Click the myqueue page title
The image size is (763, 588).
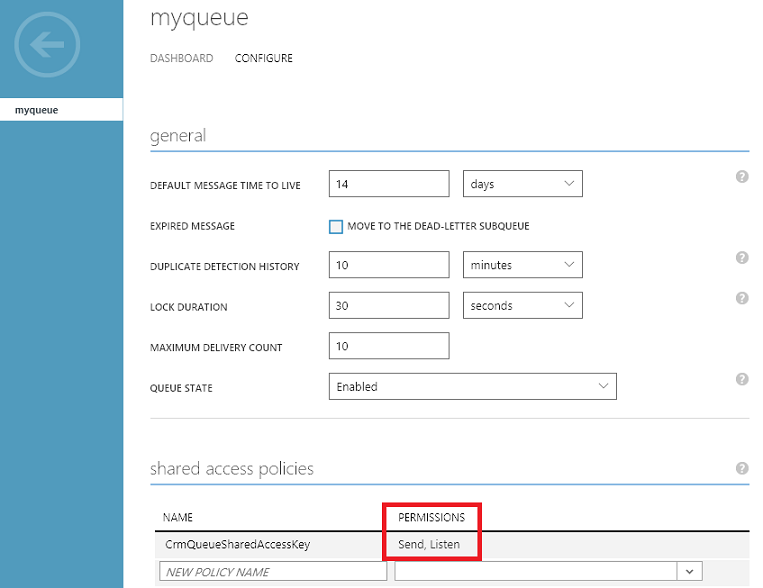pyautogui.click(x=199, y=18)
